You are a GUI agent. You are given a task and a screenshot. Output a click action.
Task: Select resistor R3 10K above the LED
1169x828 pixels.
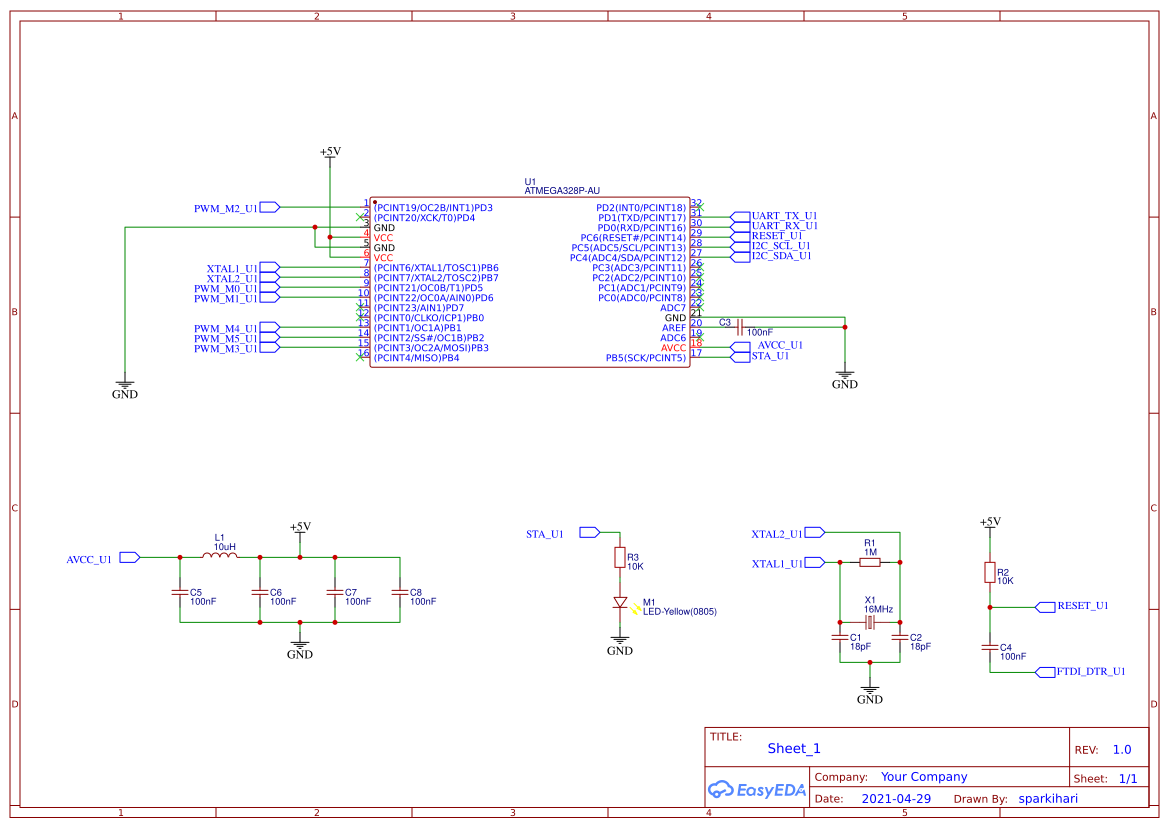pyautogui.click(x=620, y=557)
